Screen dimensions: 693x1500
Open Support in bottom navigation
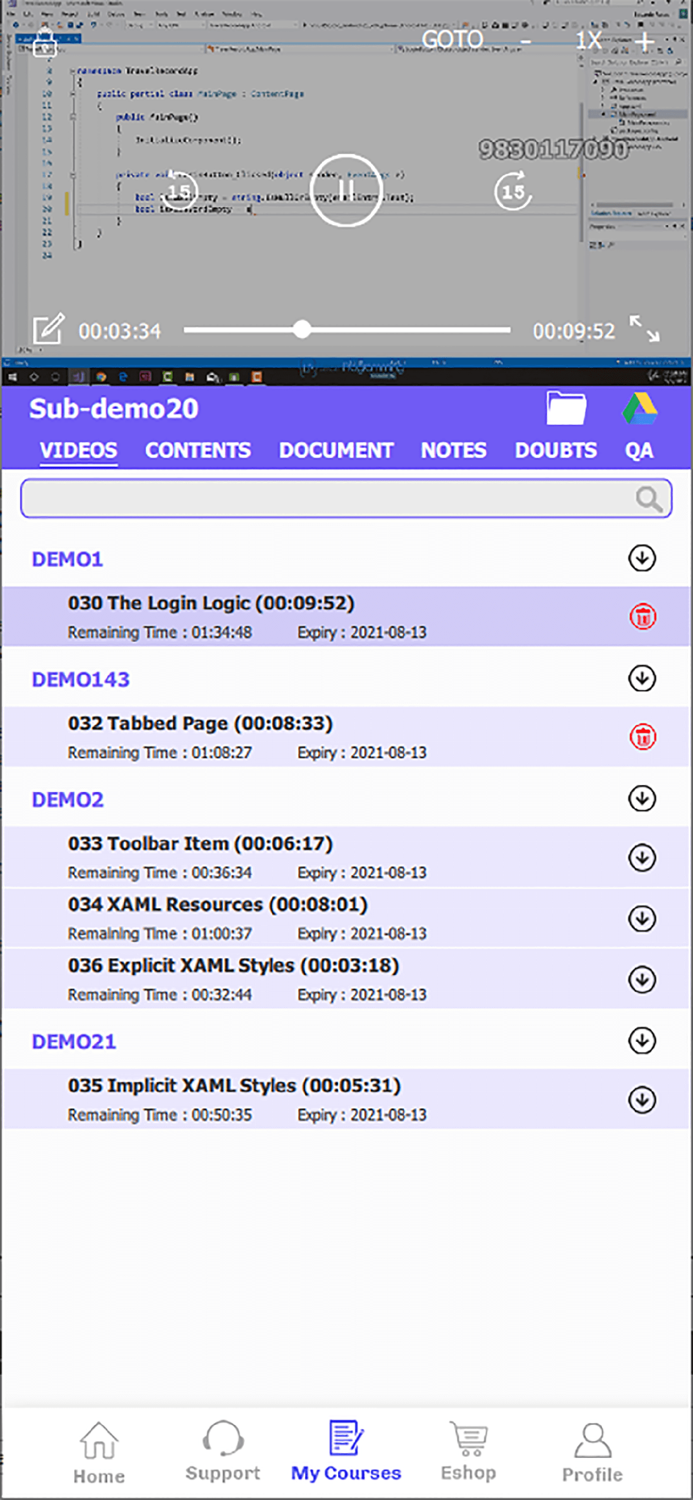coord(223,1452)
